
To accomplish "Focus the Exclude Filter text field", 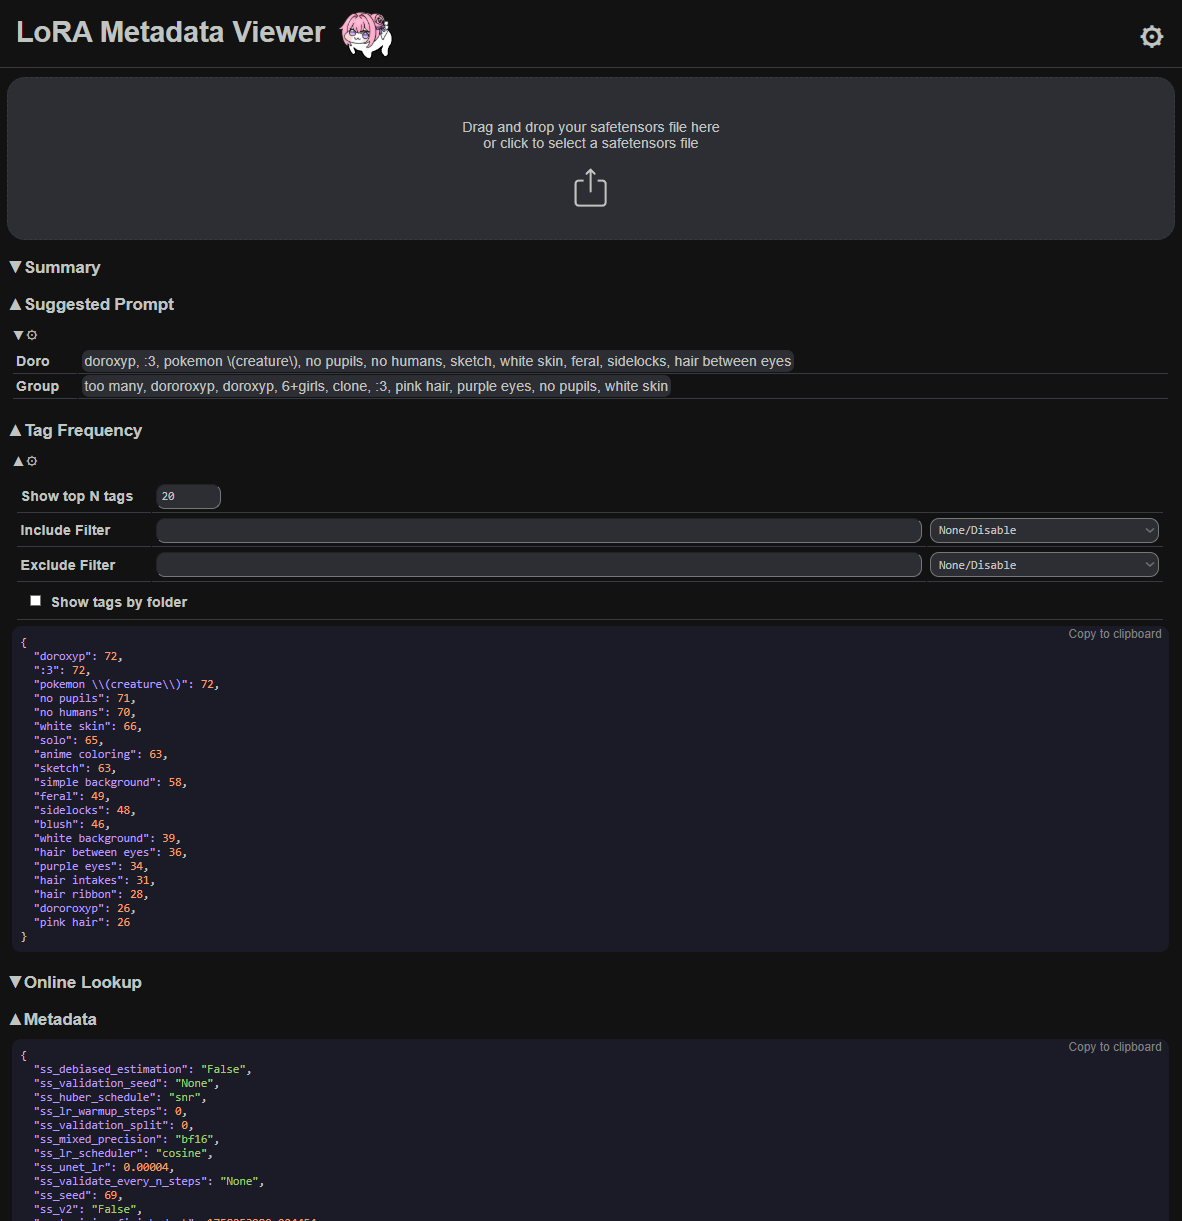I will [x=538, y=565].
